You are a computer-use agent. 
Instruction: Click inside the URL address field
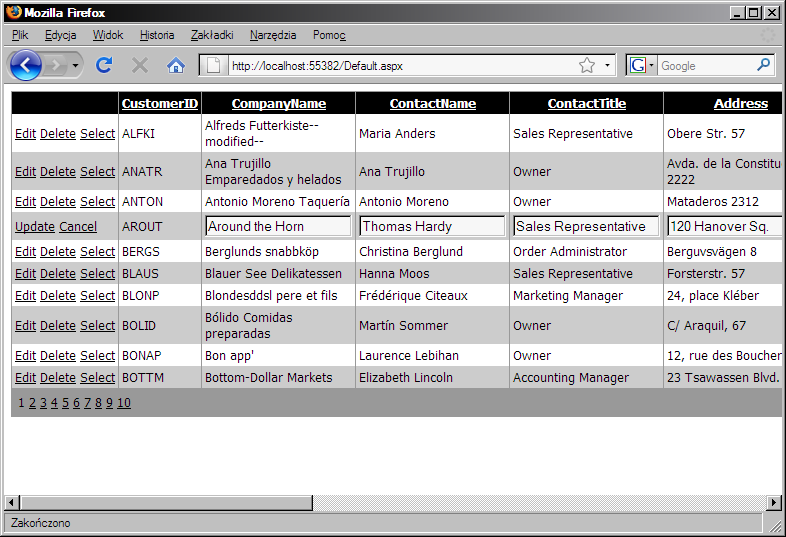click(401, 66)
